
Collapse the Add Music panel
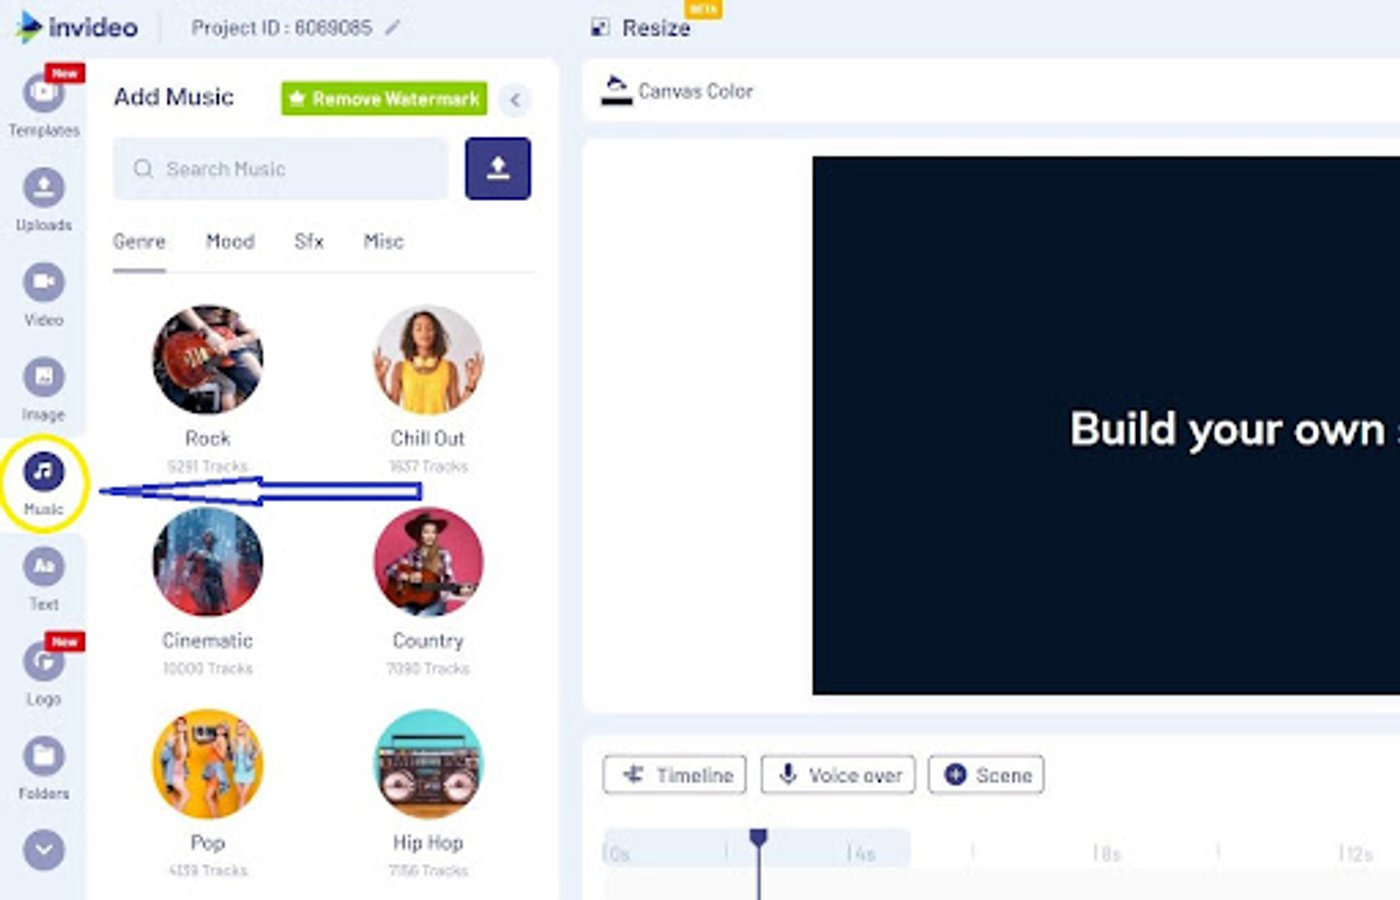(x=514, y=100)
